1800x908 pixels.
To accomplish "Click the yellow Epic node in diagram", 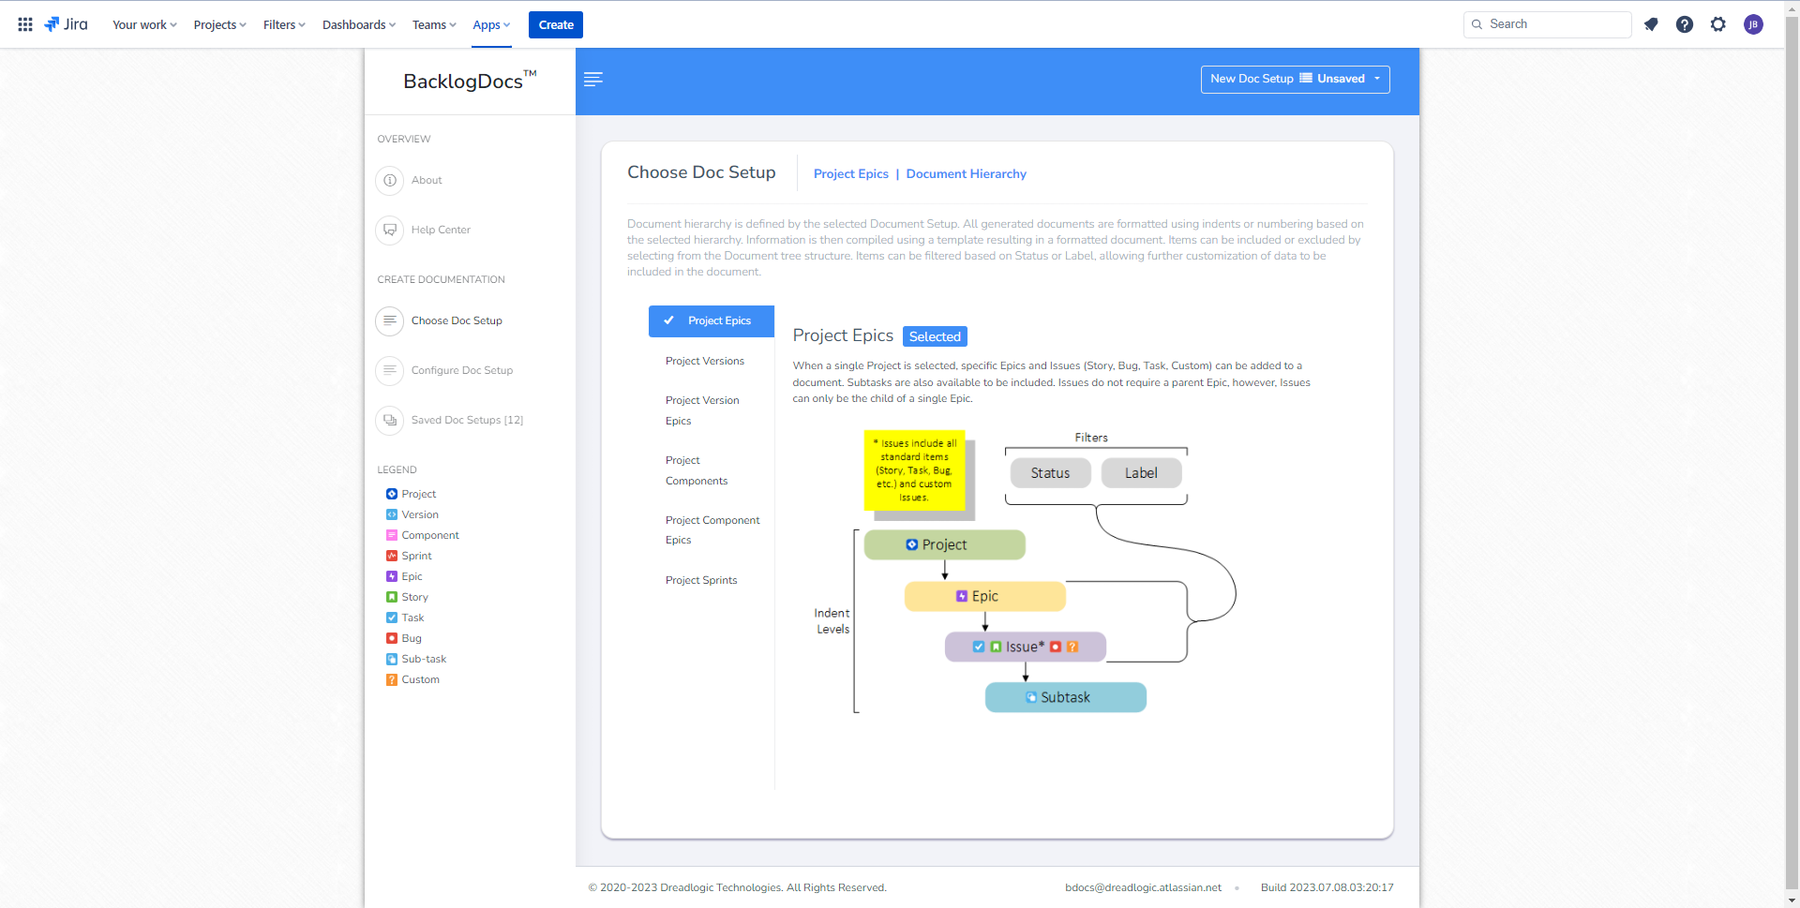I will [985, 596].
